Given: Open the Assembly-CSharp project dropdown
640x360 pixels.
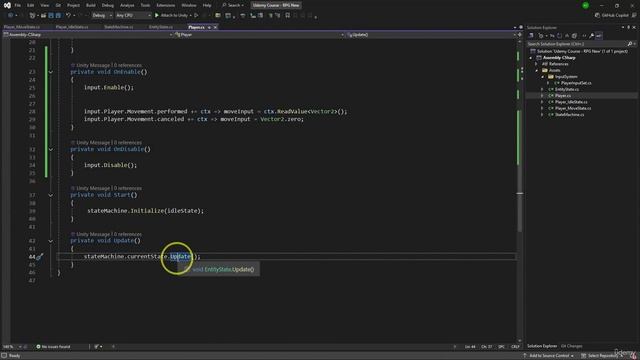Looking at the screenshot, I should [88, 35].
